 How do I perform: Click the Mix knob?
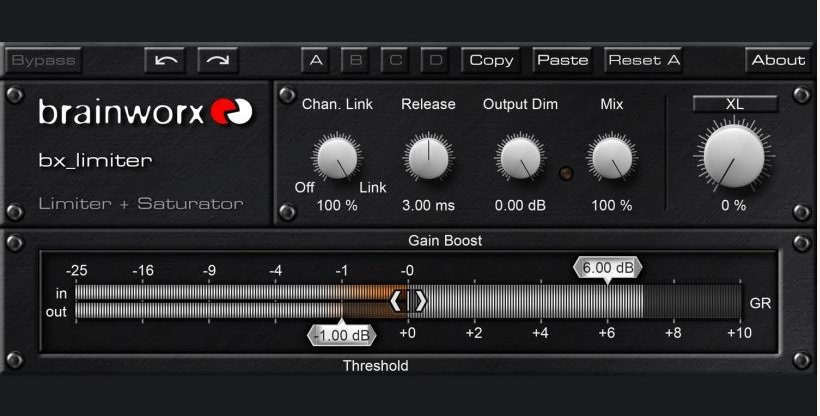tap(611, 157)
